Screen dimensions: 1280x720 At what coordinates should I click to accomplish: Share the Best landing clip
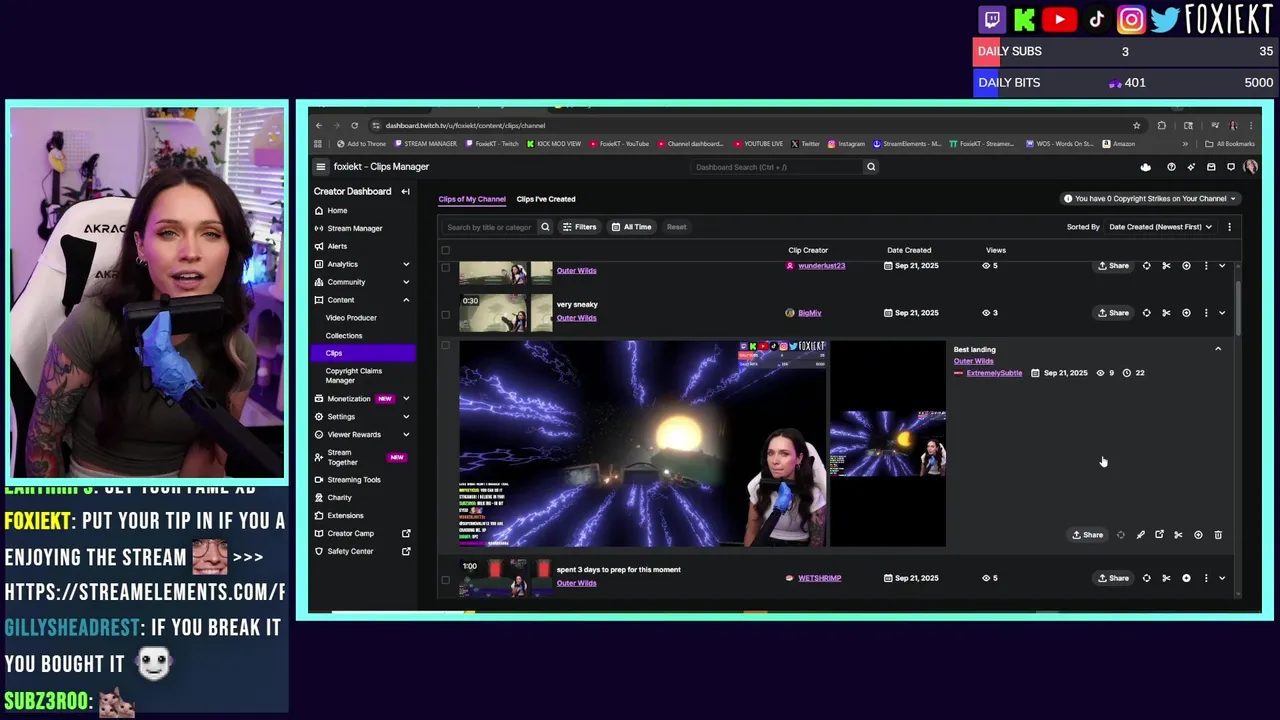click(1088, 535)
